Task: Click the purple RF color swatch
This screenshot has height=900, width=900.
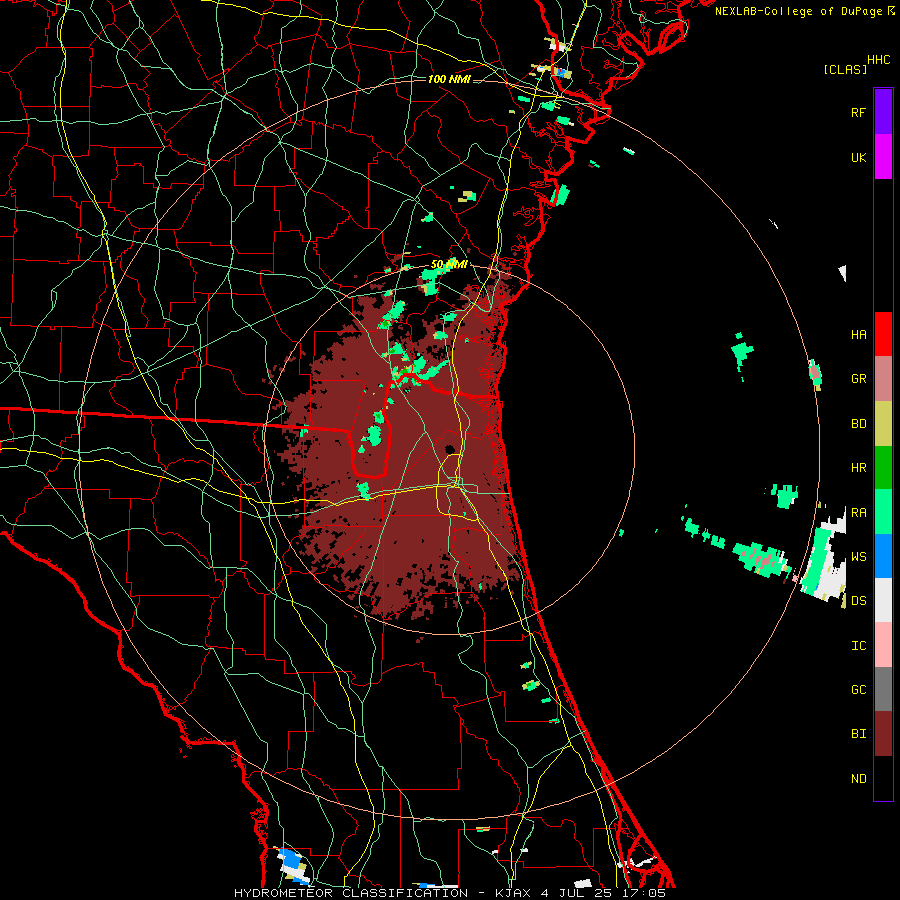Action: [x=883, y=112]
